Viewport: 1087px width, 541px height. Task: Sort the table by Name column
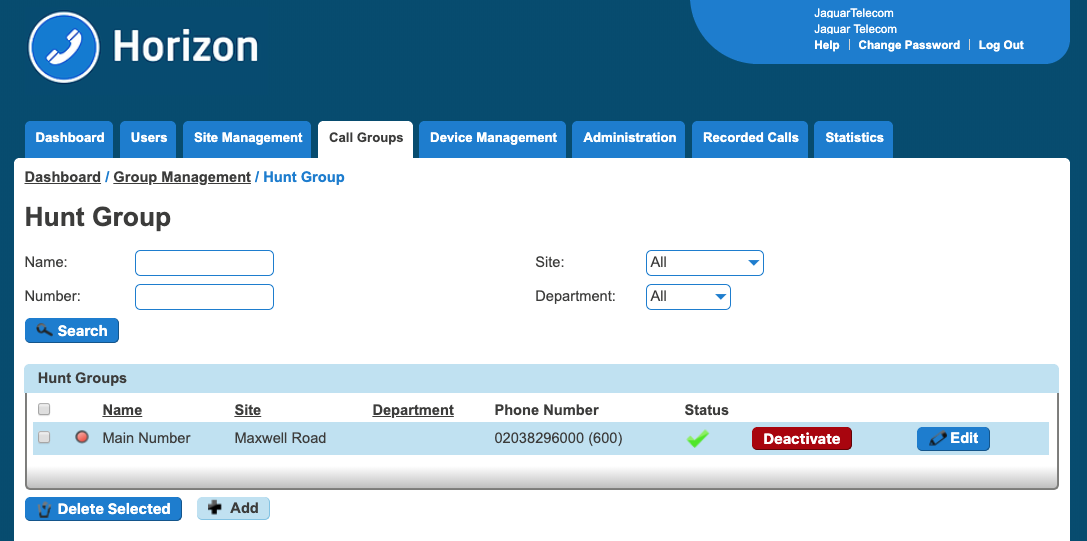click(122, 410)
